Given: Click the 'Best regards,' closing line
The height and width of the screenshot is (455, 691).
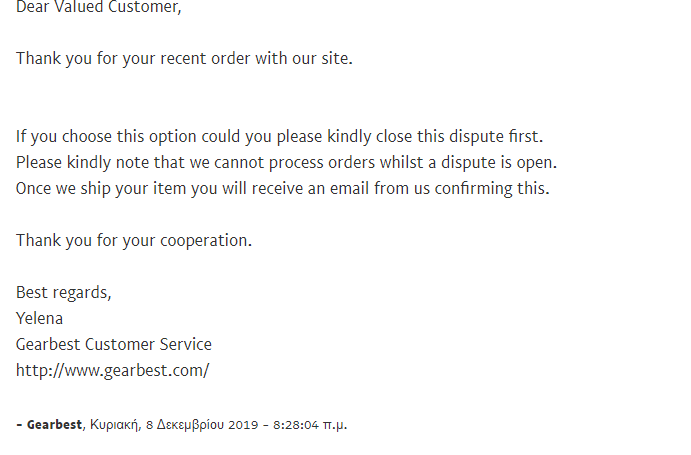Looking at the screenshot, I should pos(63,293).
